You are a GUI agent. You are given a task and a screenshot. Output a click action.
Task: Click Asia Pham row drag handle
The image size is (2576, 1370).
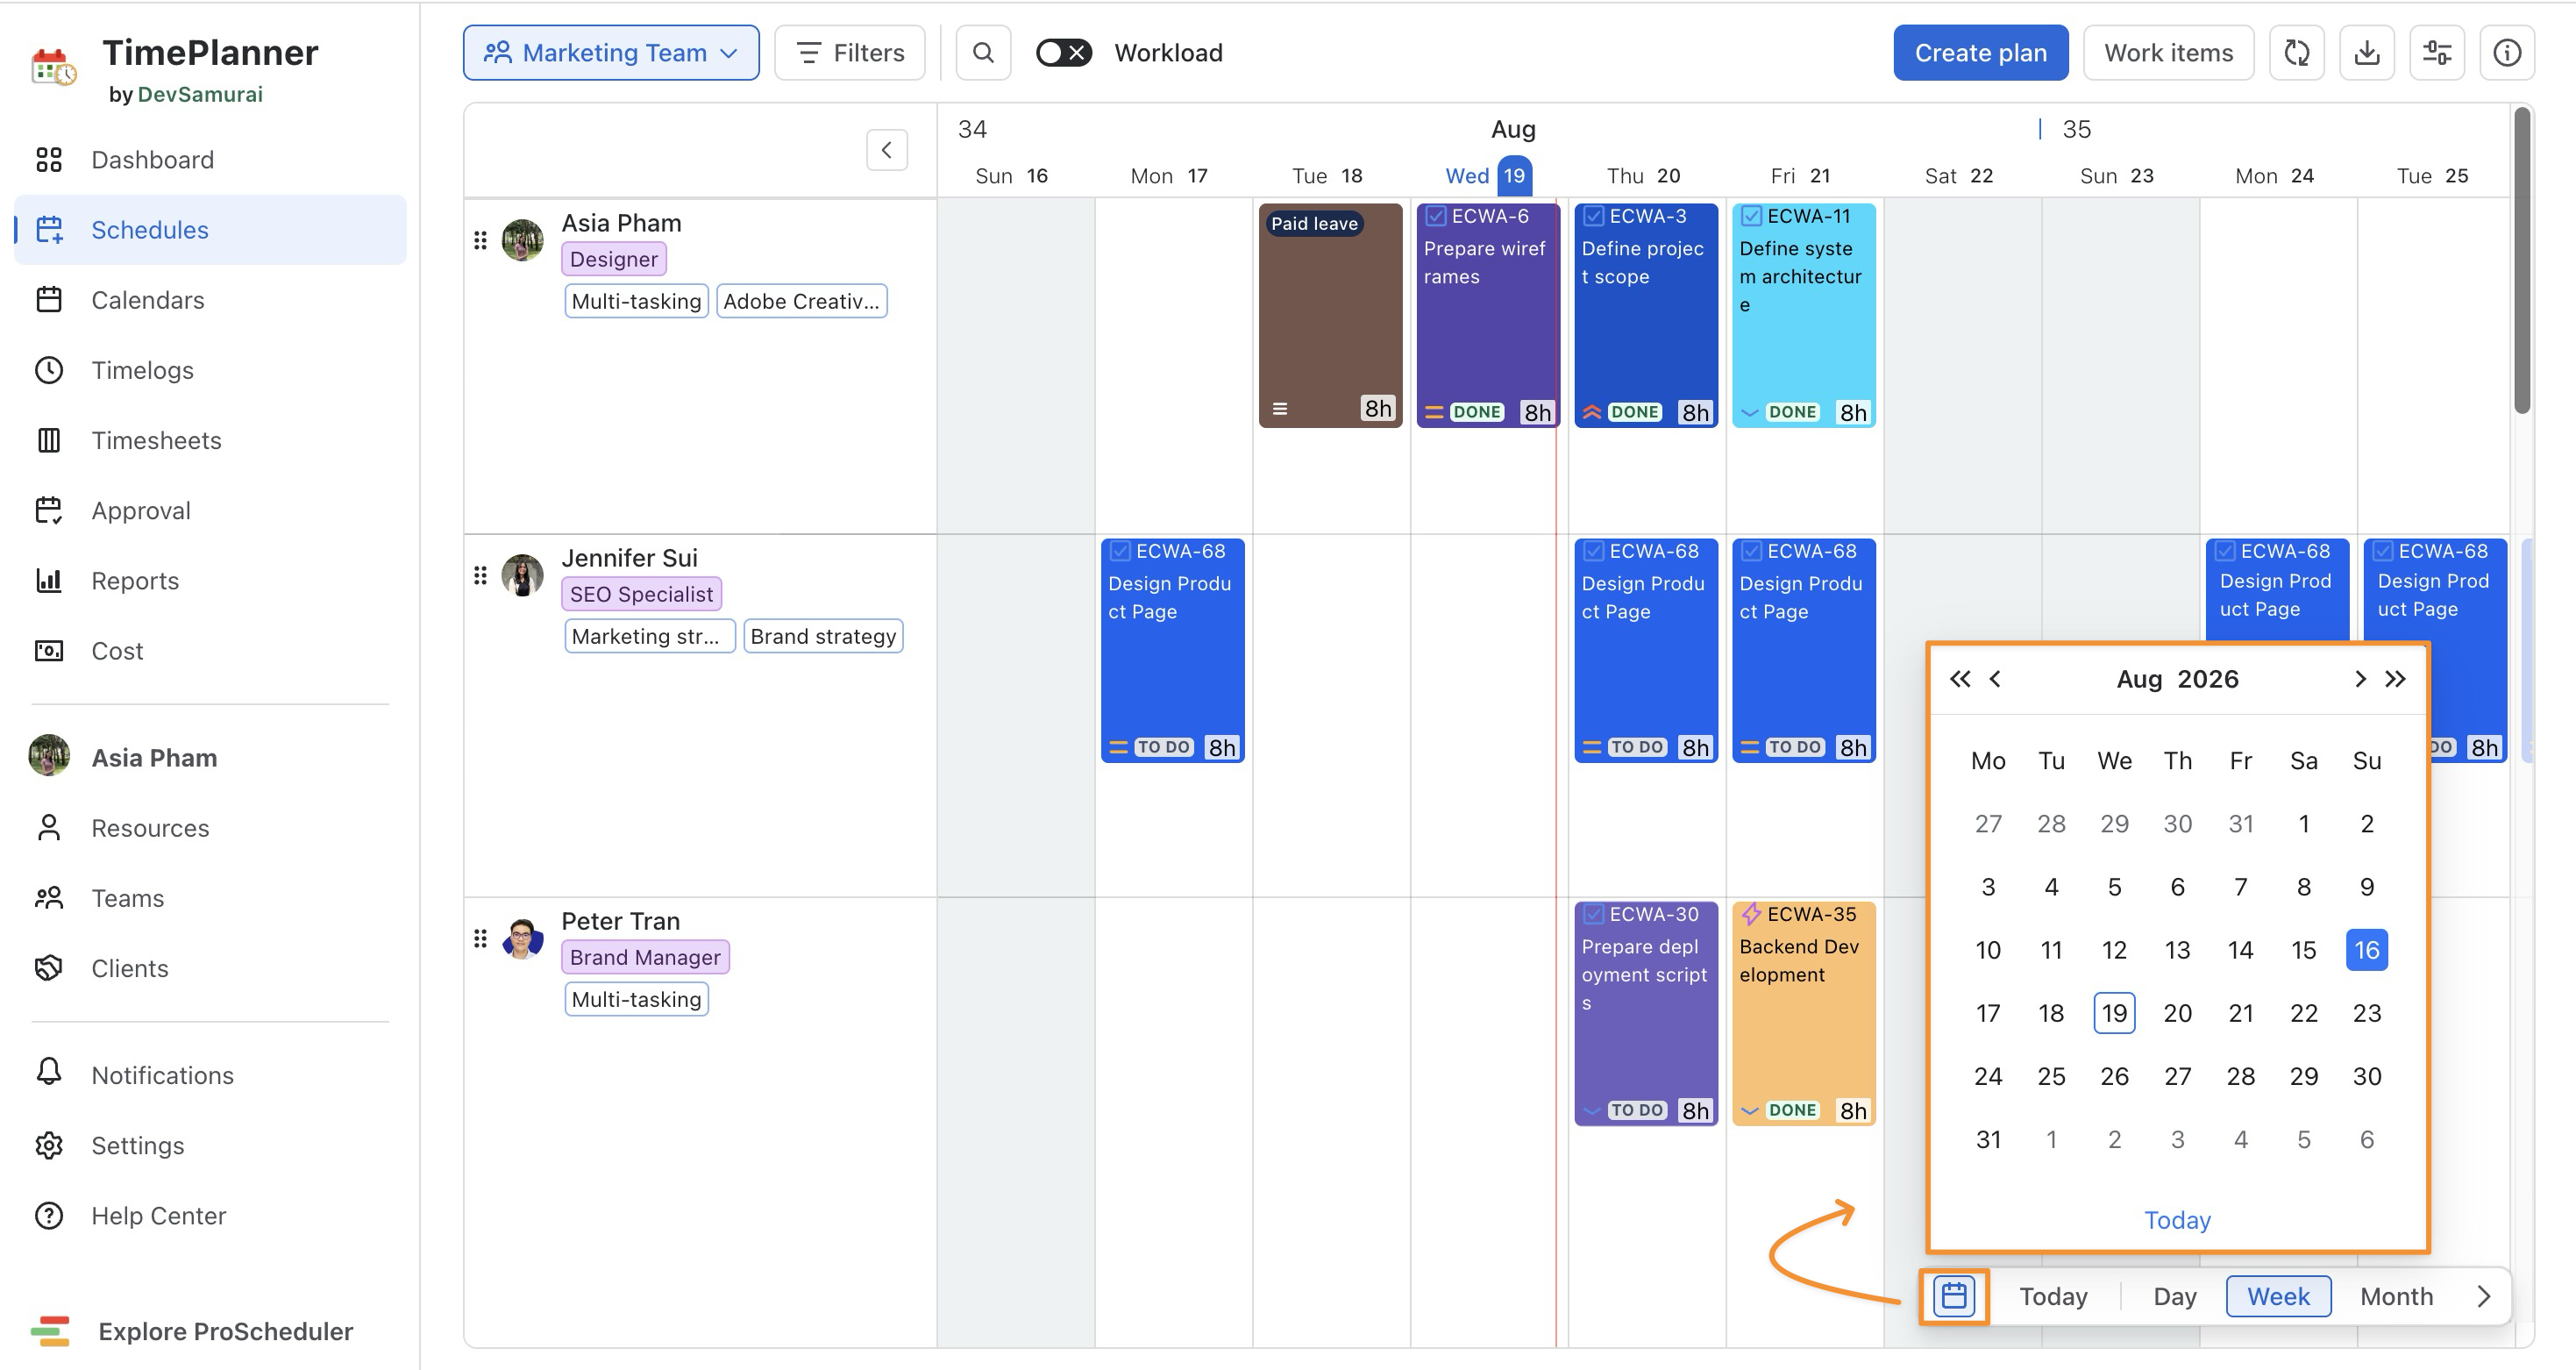click(480, 240)
